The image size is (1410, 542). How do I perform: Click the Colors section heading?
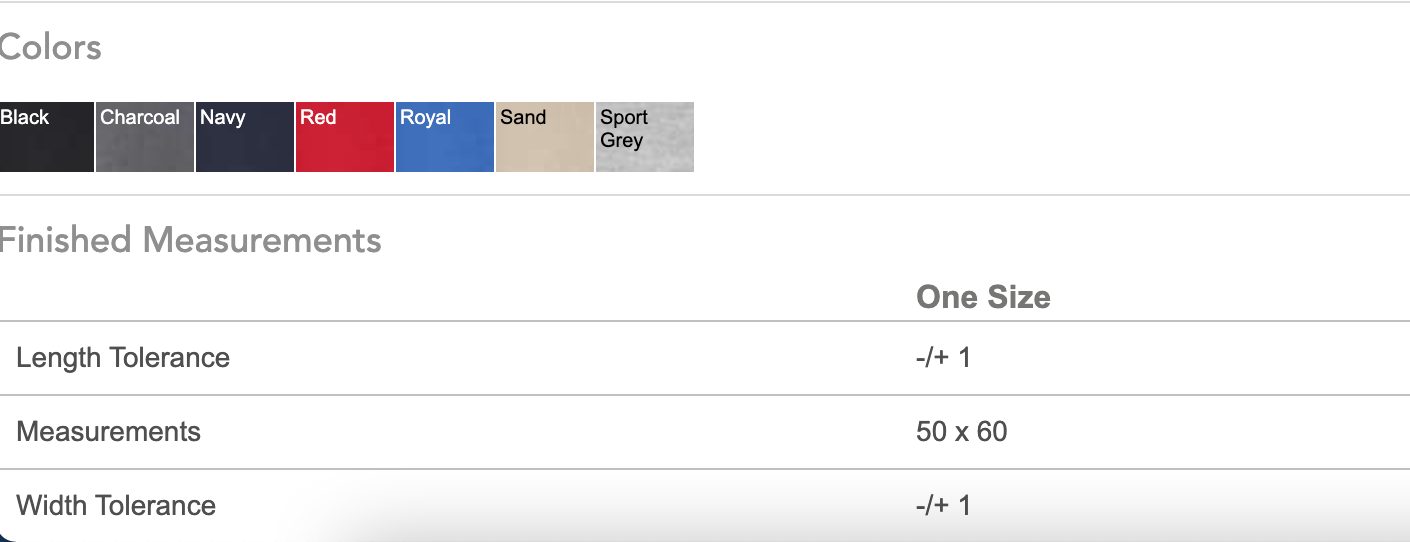pyautogui.click(x=50, y=47)
